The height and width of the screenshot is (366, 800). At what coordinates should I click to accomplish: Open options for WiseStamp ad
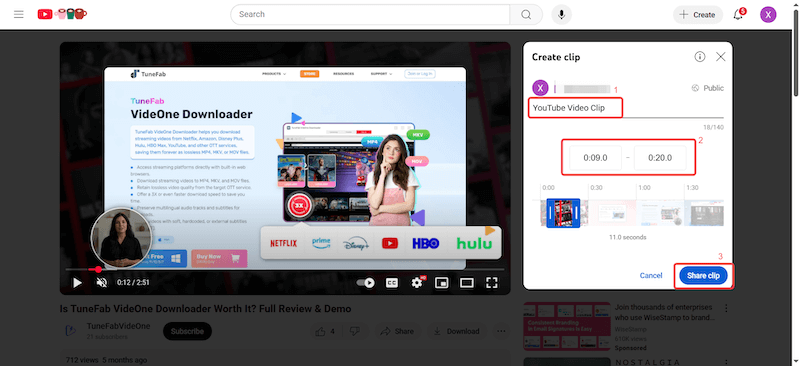[727, 308]
